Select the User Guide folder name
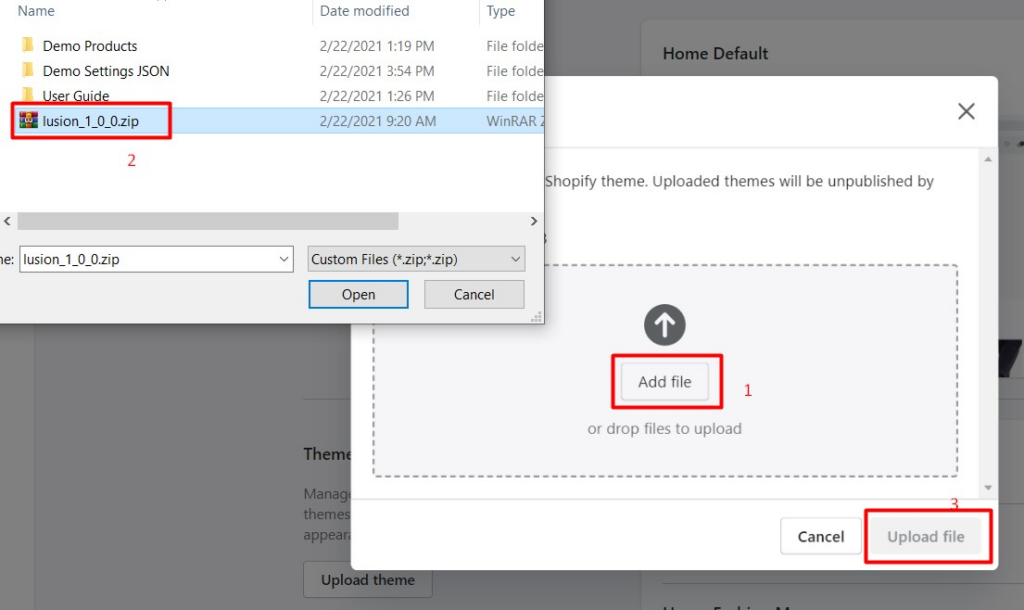The width and height of the screenshot is (1024, 610). click(x=76, y=96)
